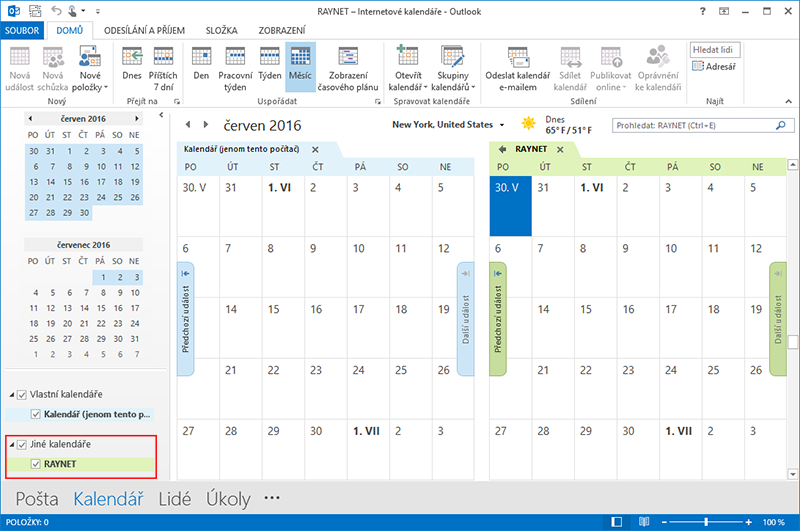Click Odeslat kalendář e-mailem

click(x=517, y=68)
